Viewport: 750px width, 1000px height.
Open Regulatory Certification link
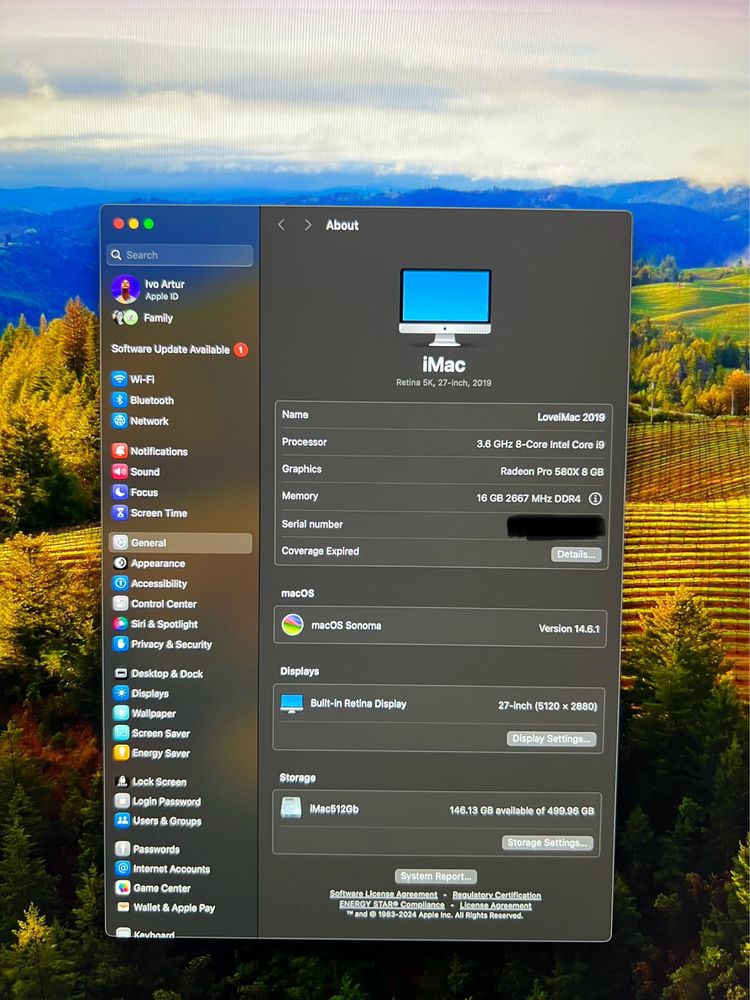pyautogui.click(x=496, y=895)
